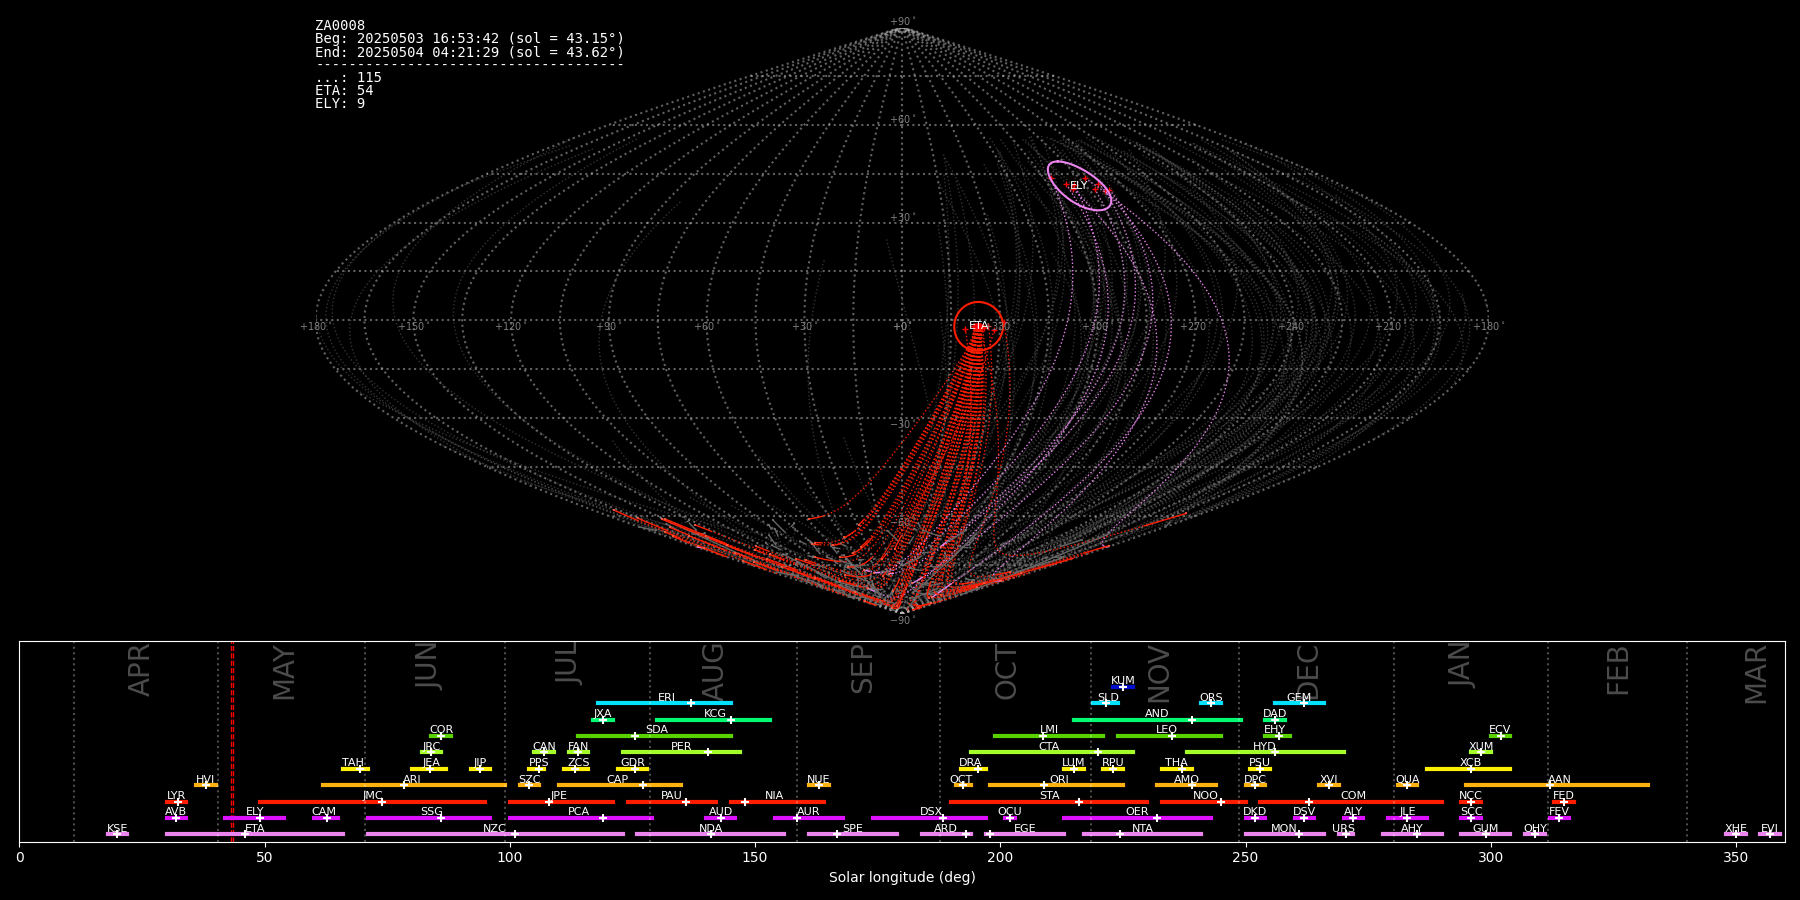Click the QUA shower label
Image resolution: width=1800 pixels, height=900 pixels.
pos(1408,780)
